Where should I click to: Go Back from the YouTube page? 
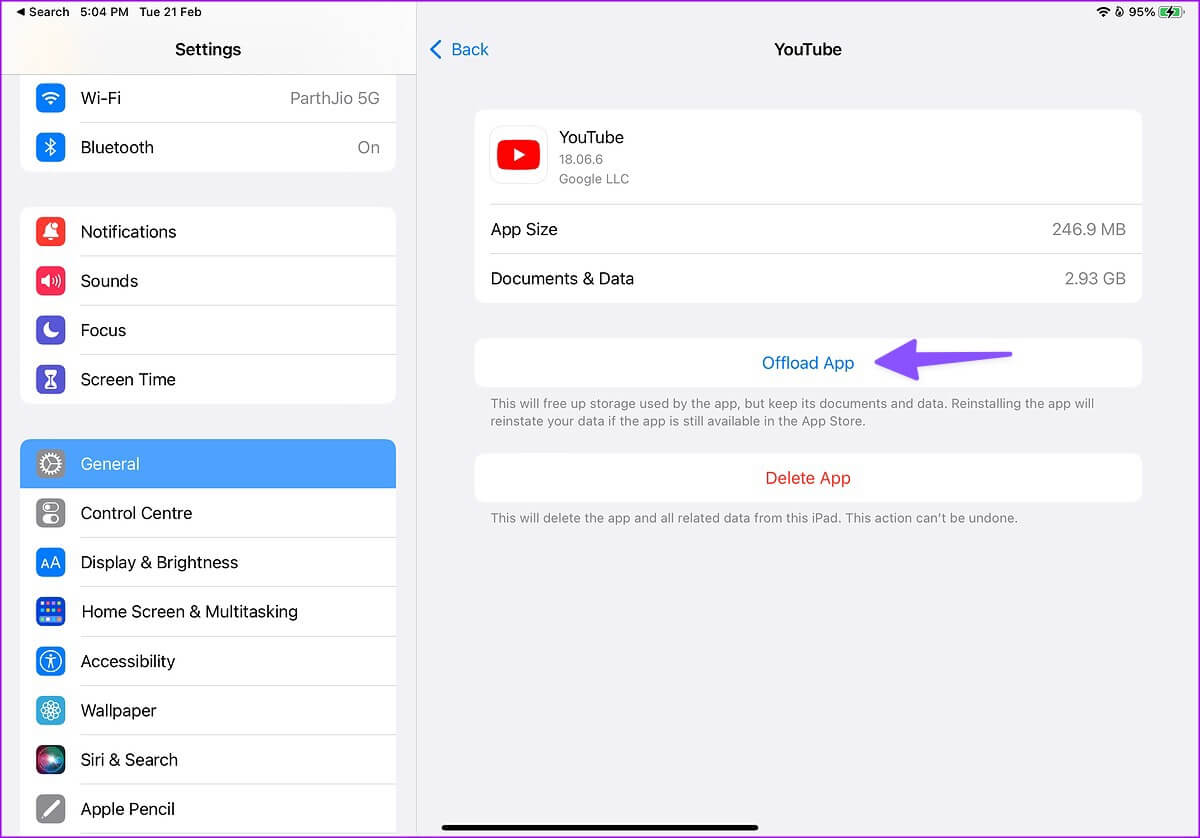(459, 49)
